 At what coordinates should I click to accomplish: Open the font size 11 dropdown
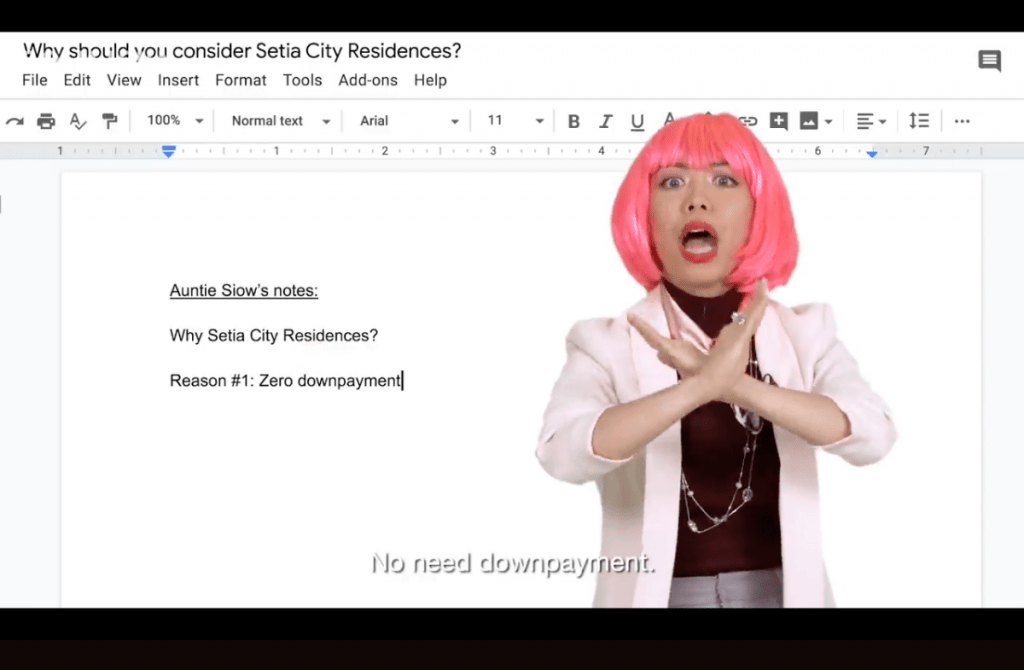pyautogui.click(x=515, y=121)
